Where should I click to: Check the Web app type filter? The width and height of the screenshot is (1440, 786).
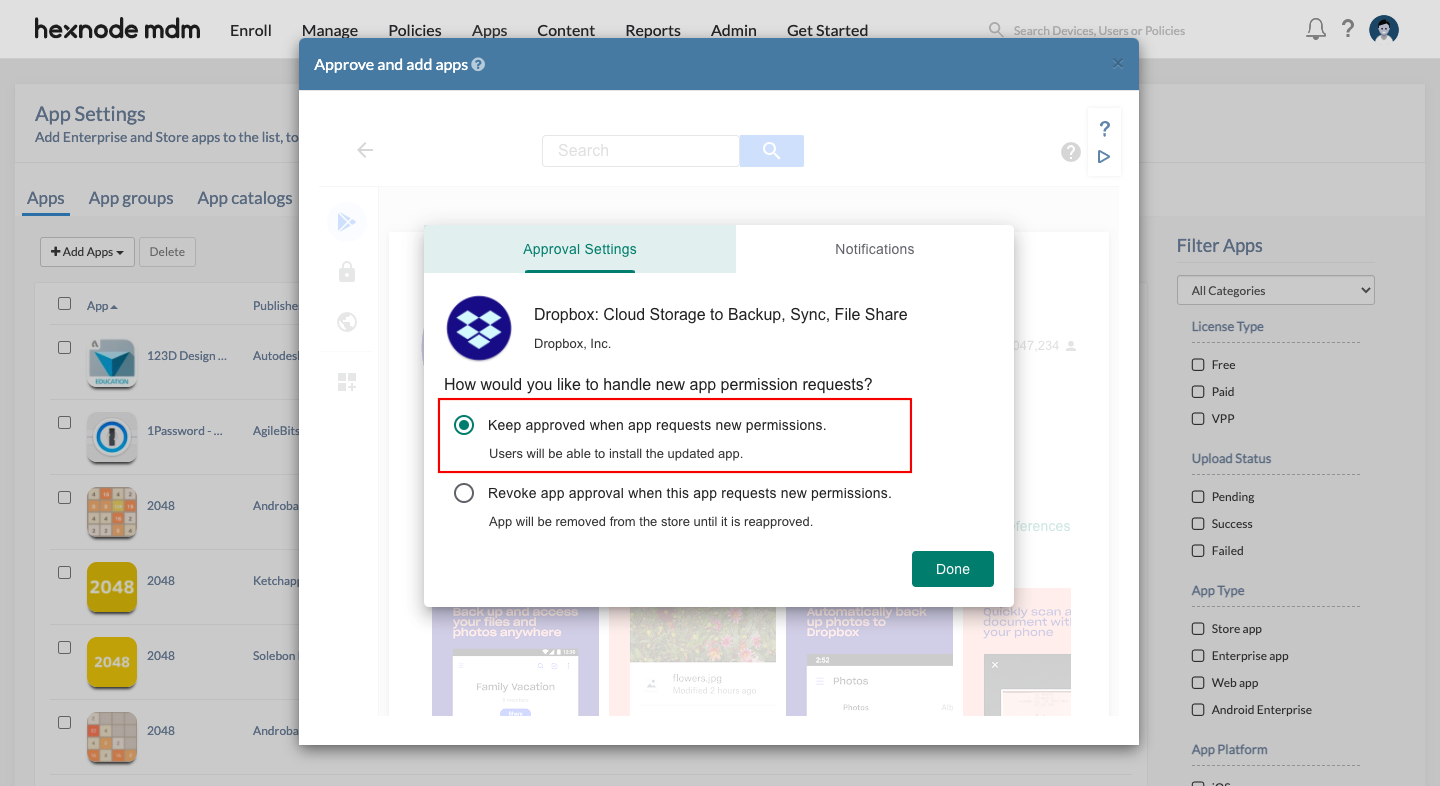1198,683
